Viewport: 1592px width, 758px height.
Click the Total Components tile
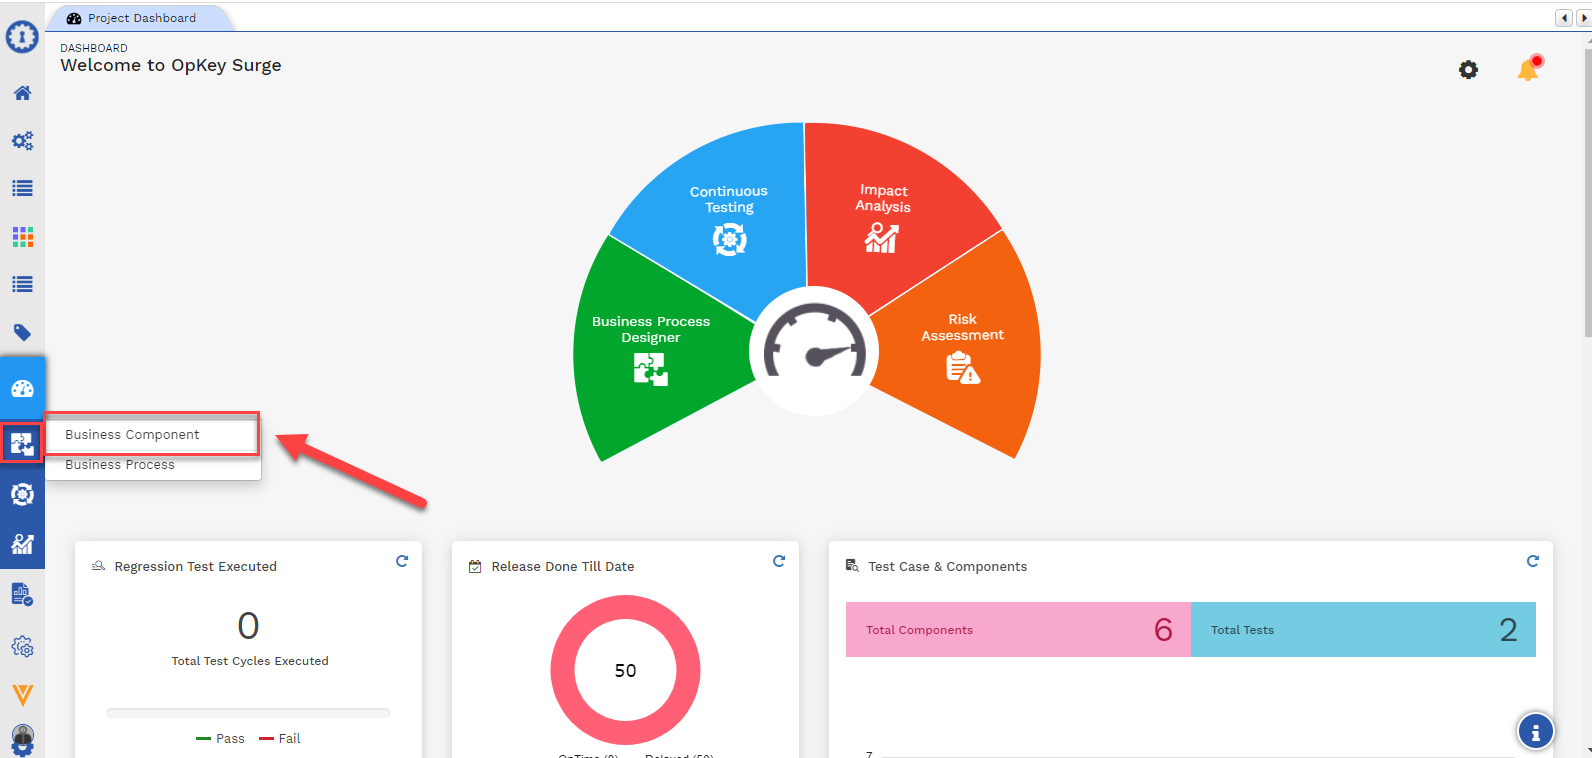[x=1018, y=630]
